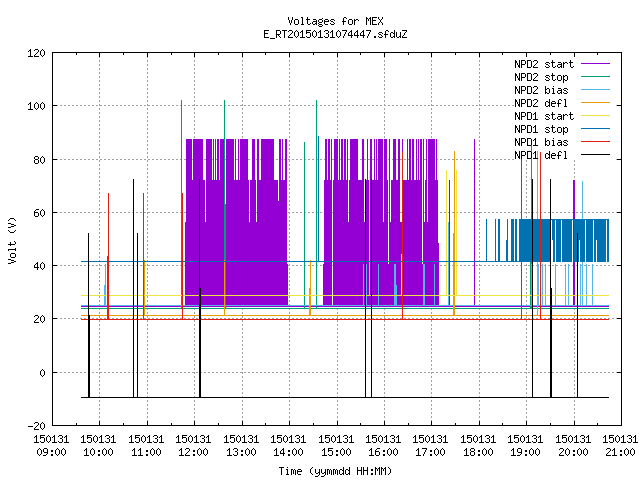The height and width of the screenshot is (480, 640).
Task: Click the 'Voltages for MEX' chart title
Action: coord(335,21)
